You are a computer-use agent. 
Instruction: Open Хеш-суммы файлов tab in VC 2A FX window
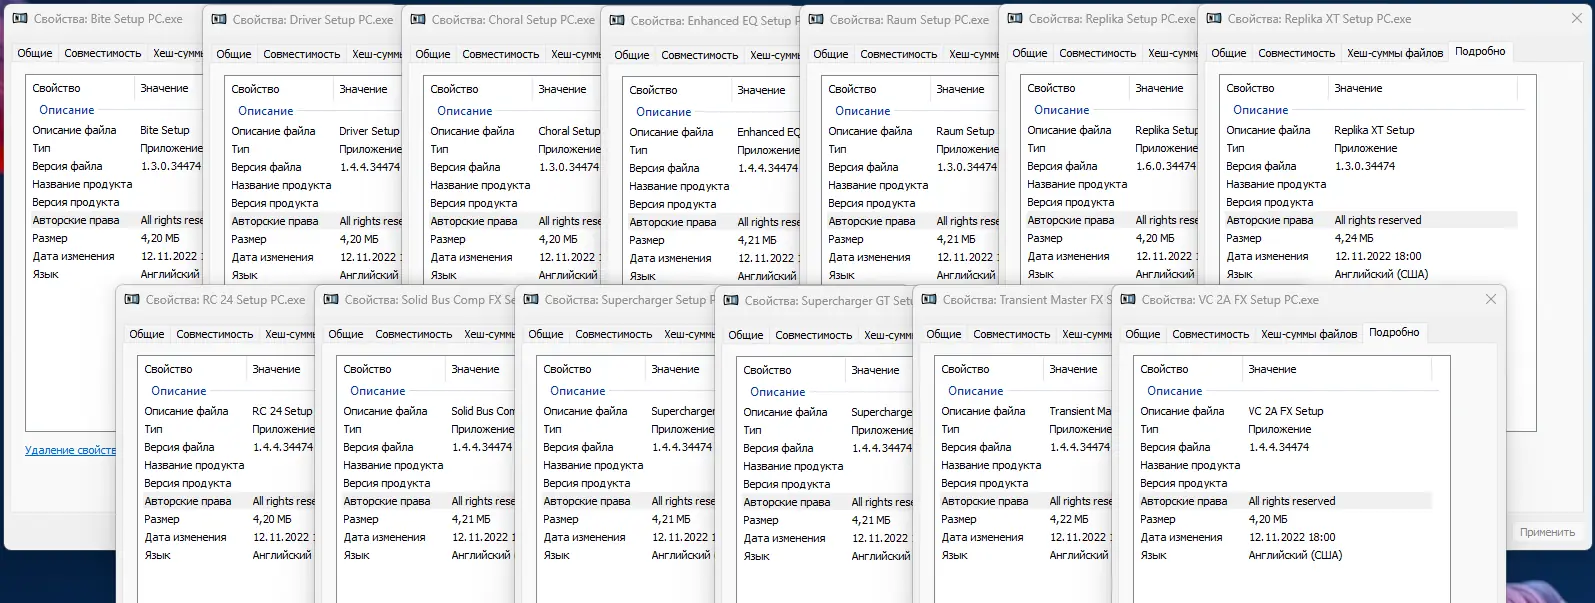pos(1309,334)
